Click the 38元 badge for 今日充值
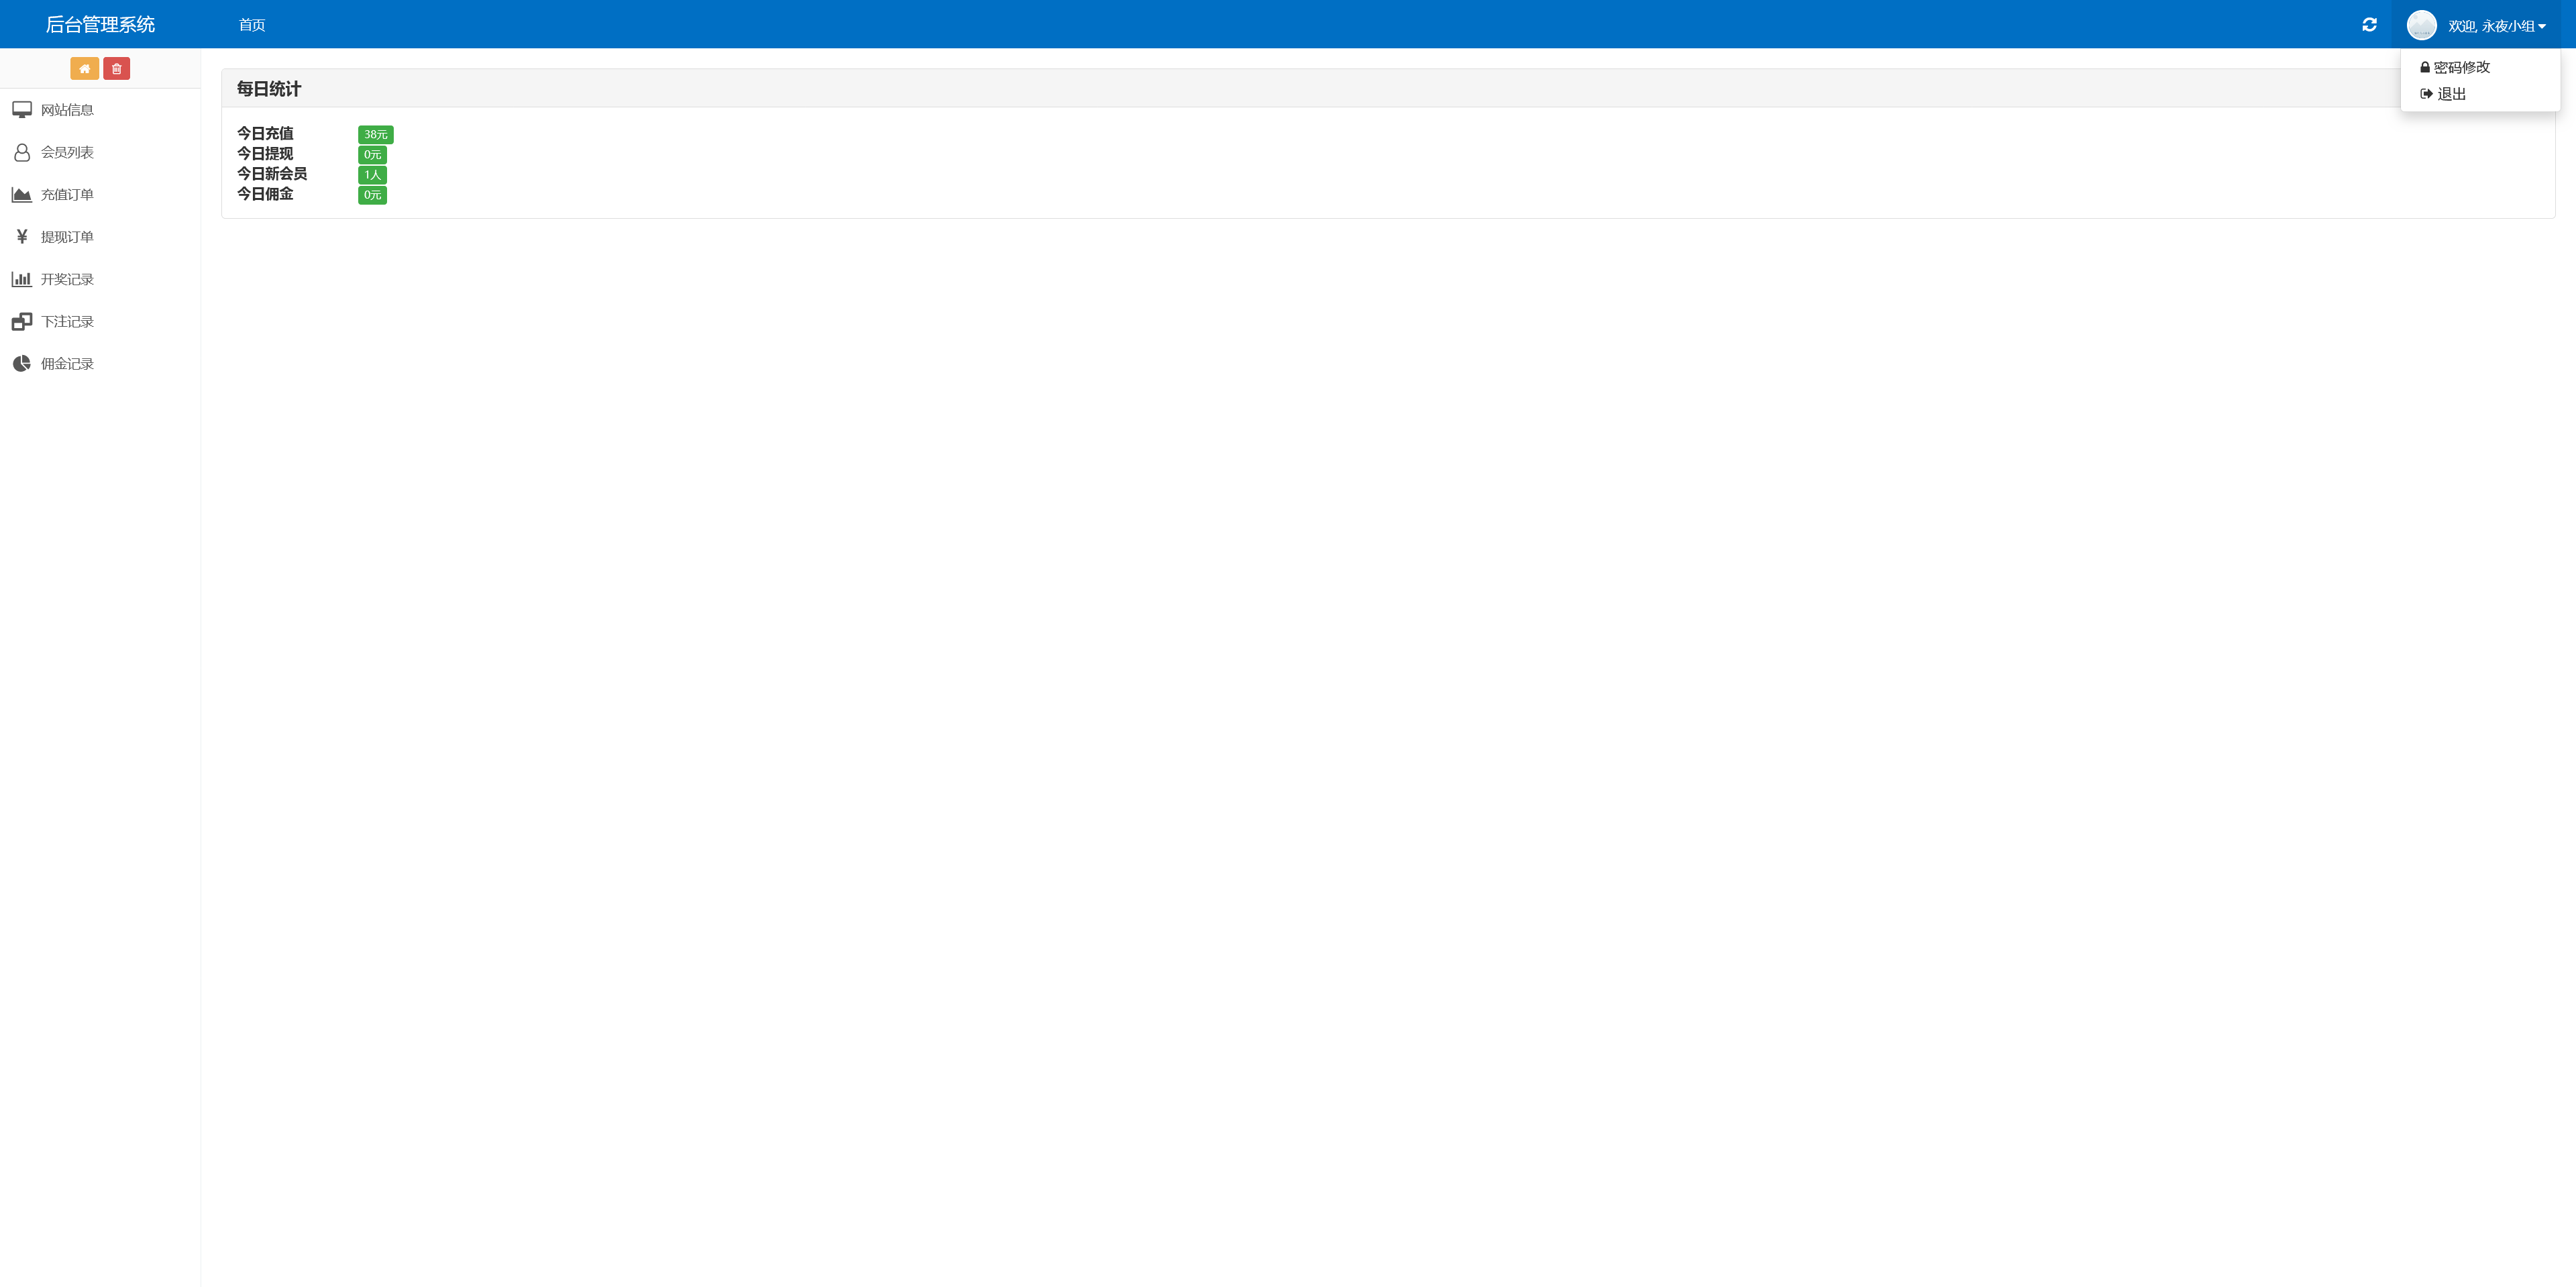The image size is (2576, 1287). [375, 135]
